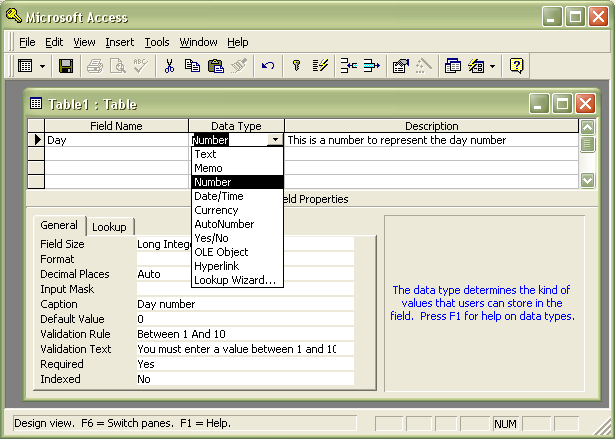Viewport: 615px width, 439px height.
Task: Choose AutoNumber from data type list
Action: [x=237, y=224]
